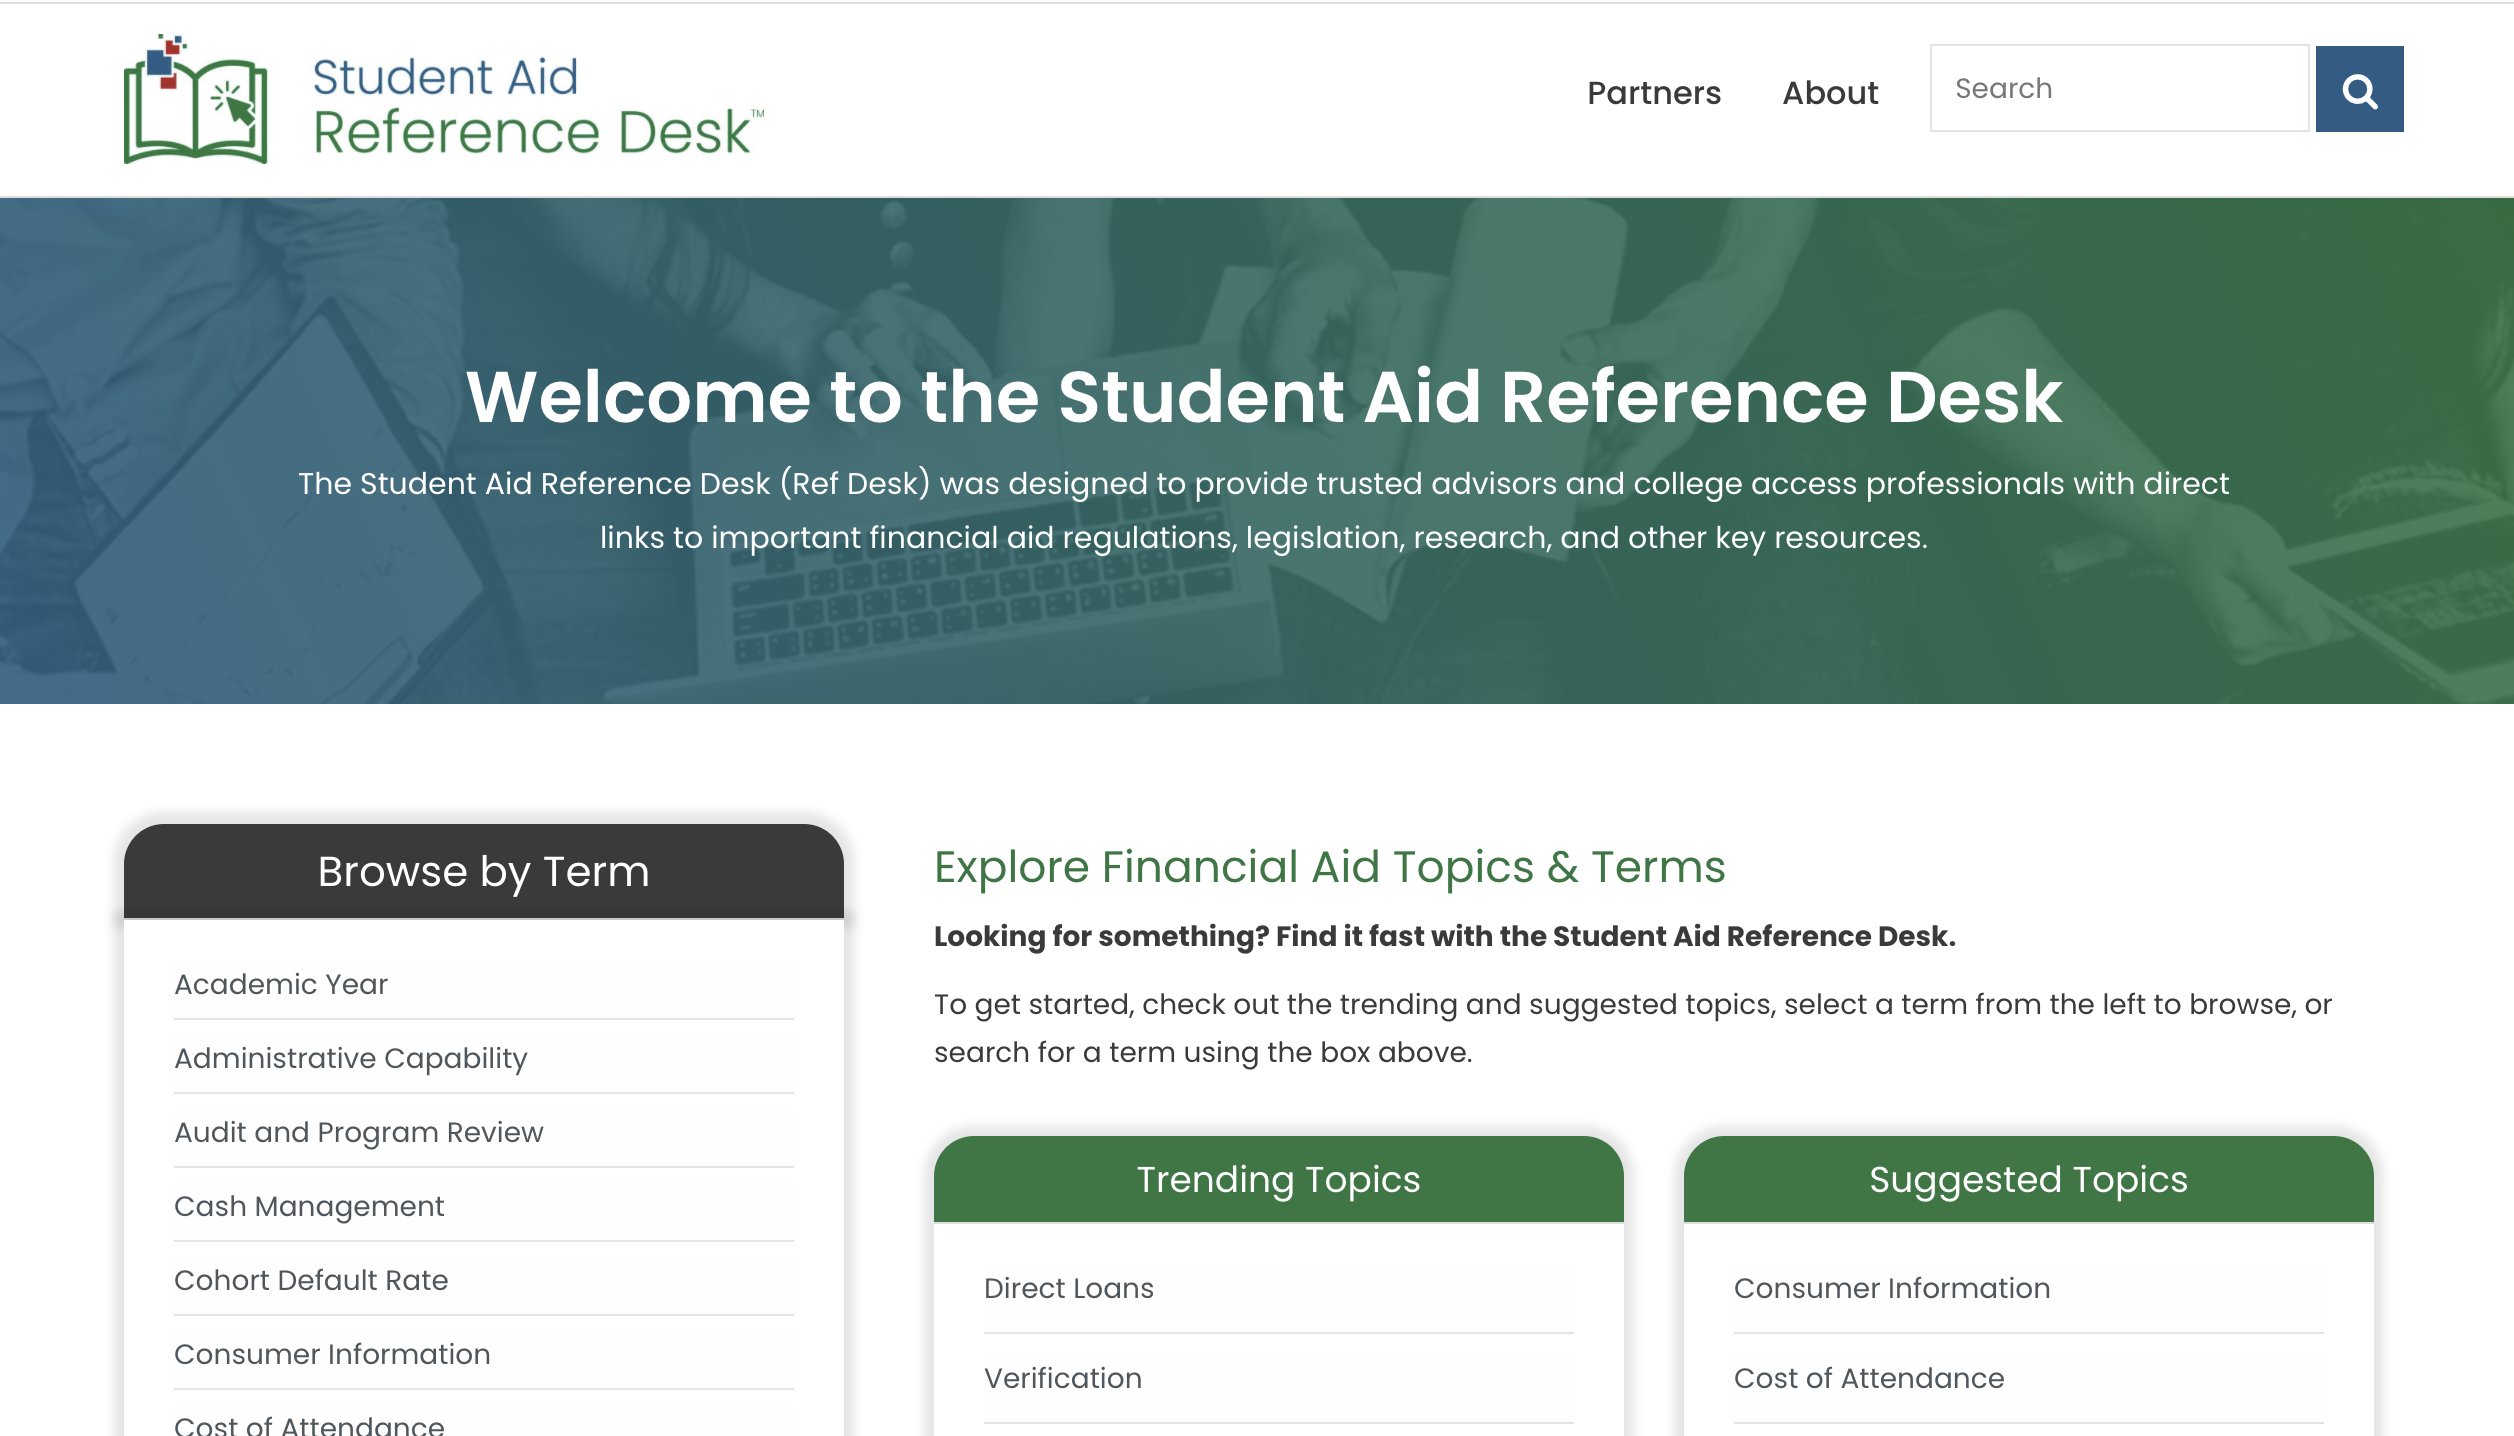Select Administrative Capability term
This screenshot has width=2514, height=1436.
click(350, 1058)
